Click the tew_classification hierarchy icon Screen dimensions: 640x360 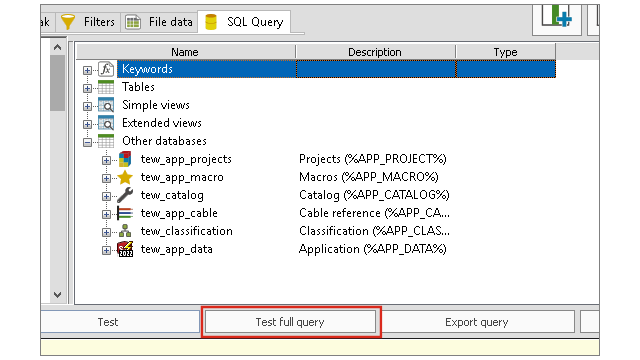[x=125, y=231]
